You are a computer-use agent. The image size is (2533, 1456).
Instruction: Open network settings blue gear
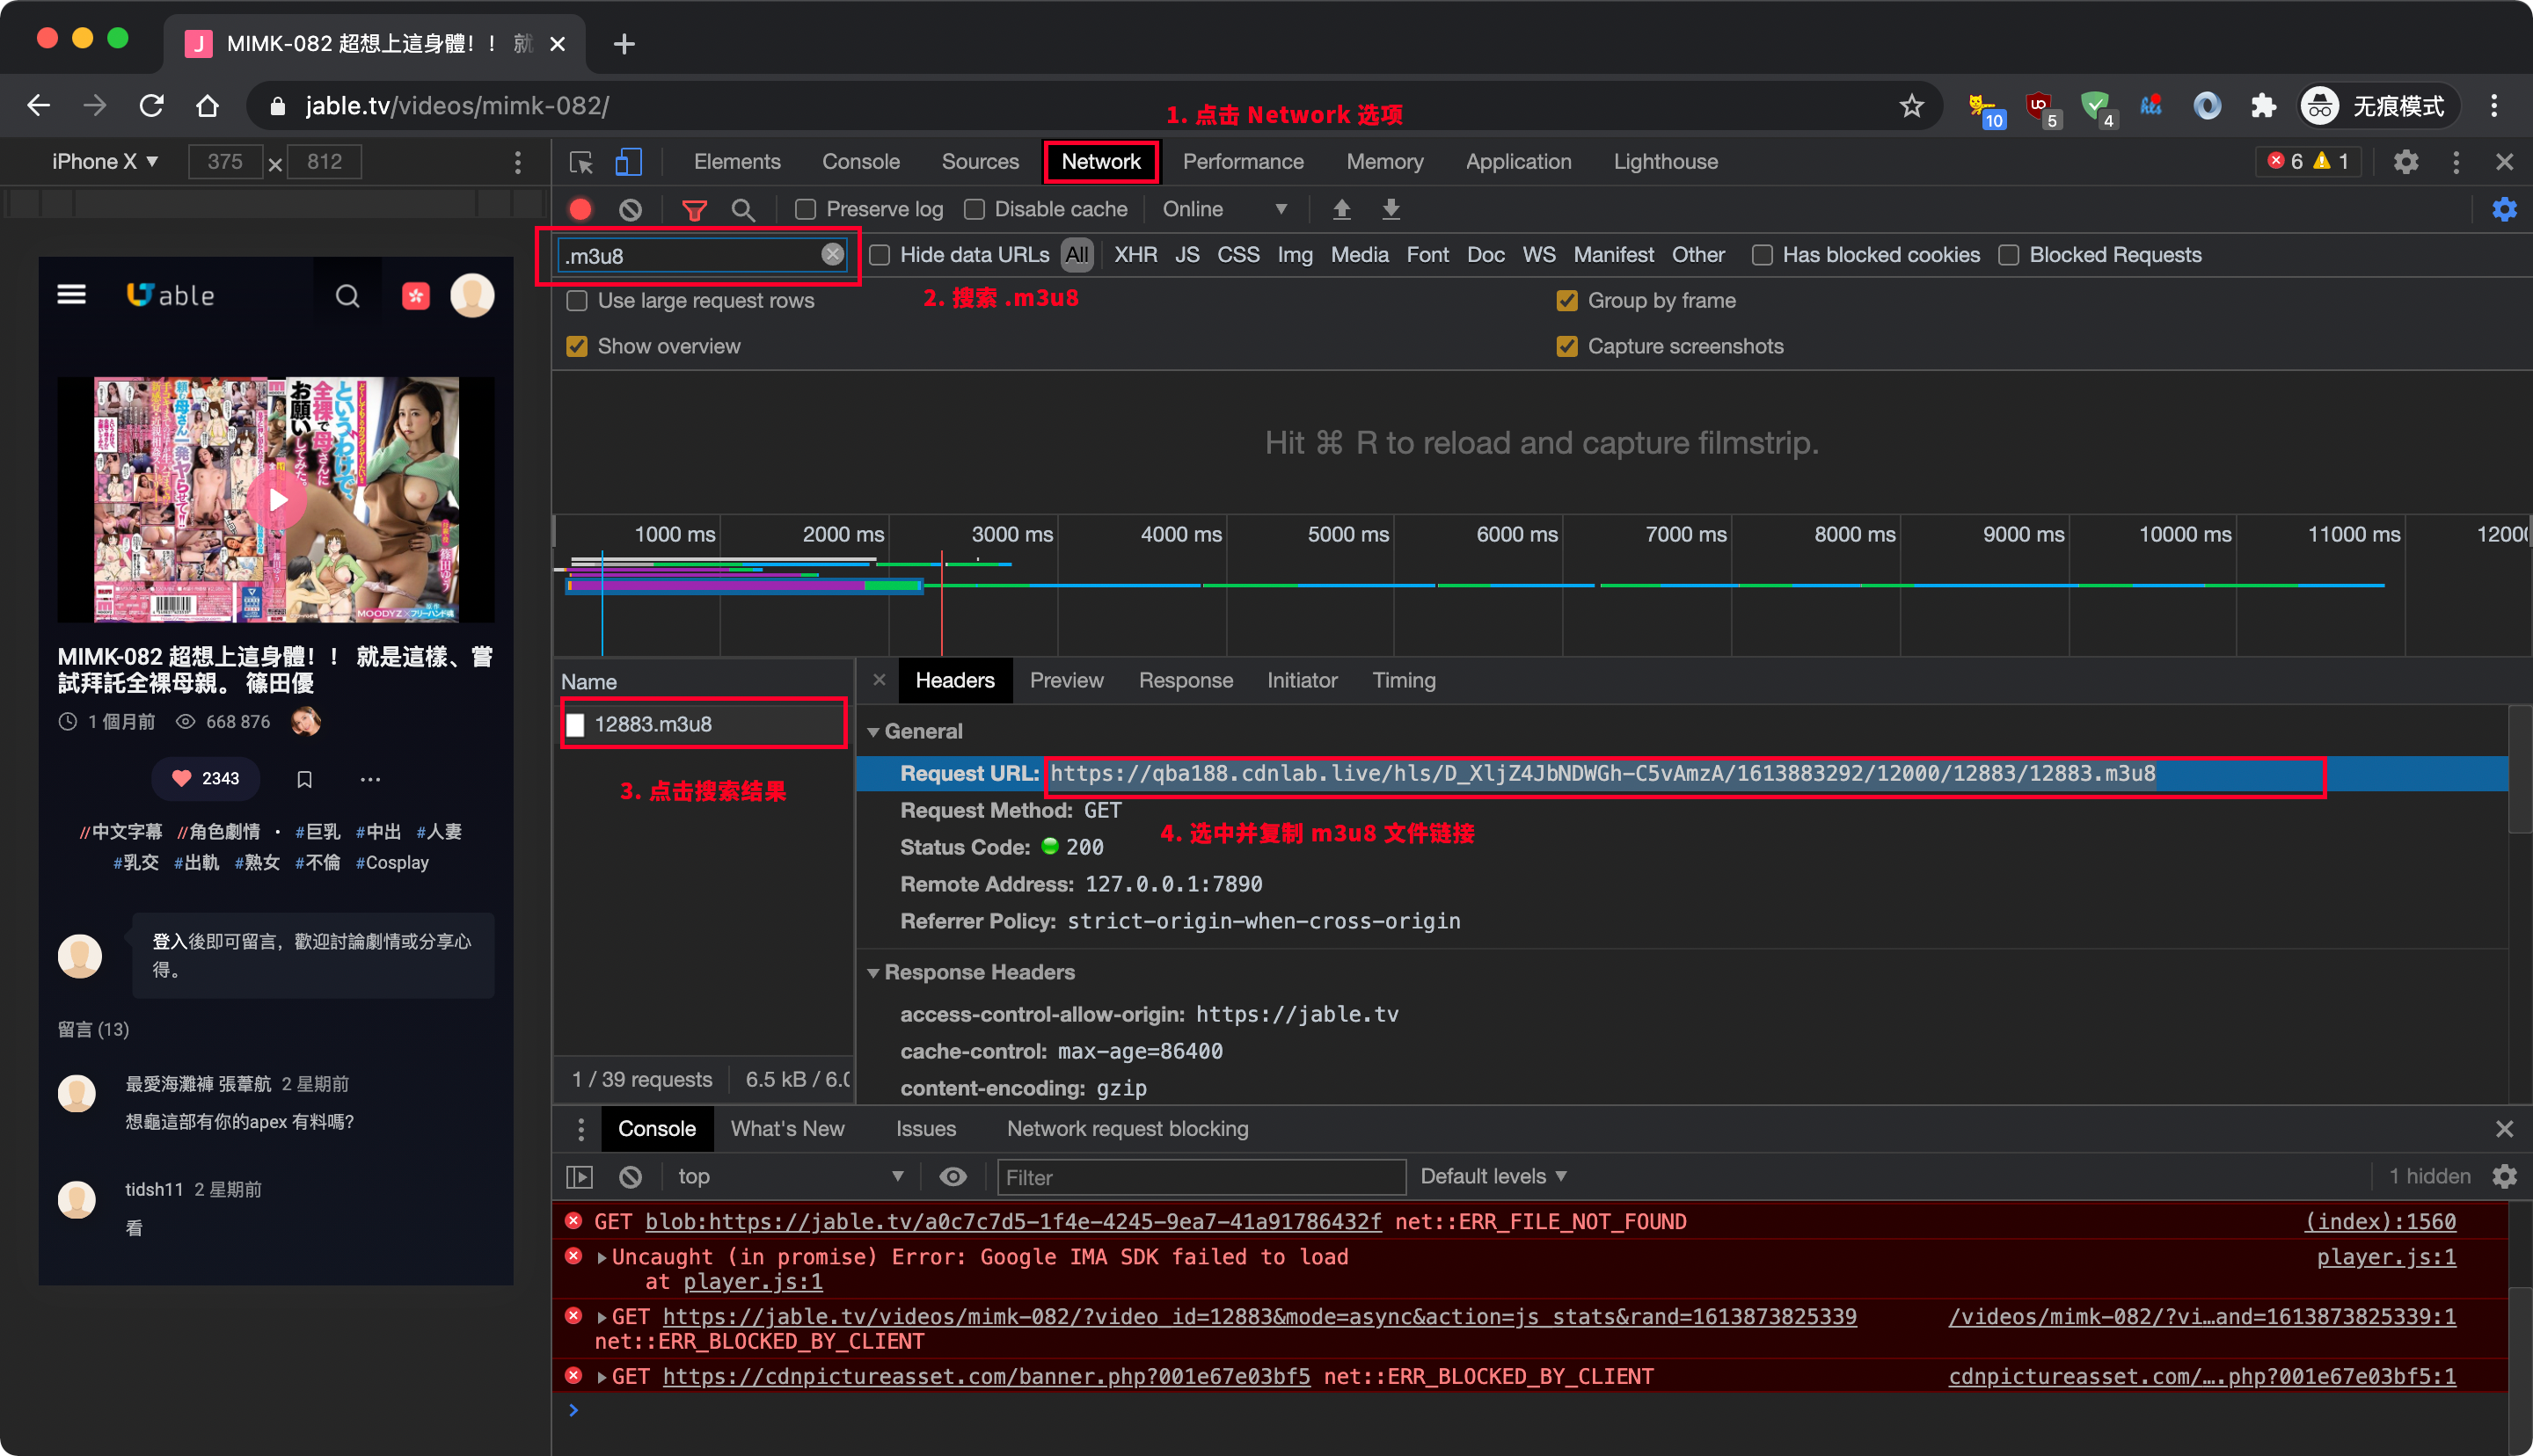(x=2504, y=209)
